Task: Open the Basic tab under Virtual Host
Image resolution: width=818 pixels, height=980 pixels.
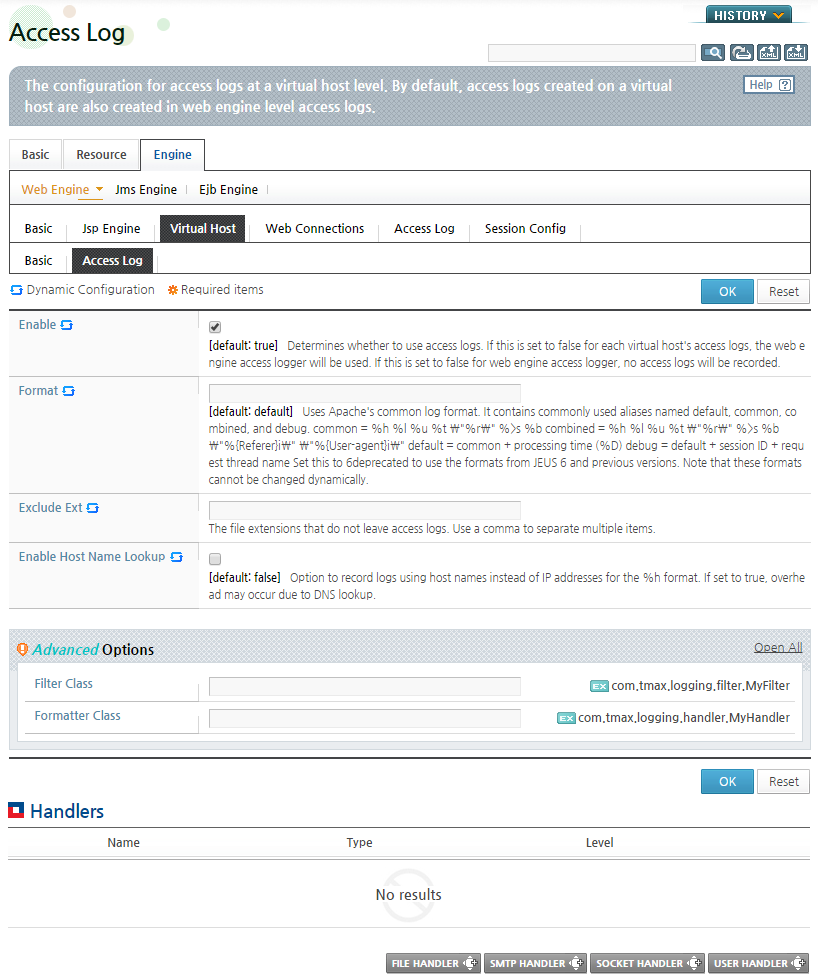Action: coord(38,261)
